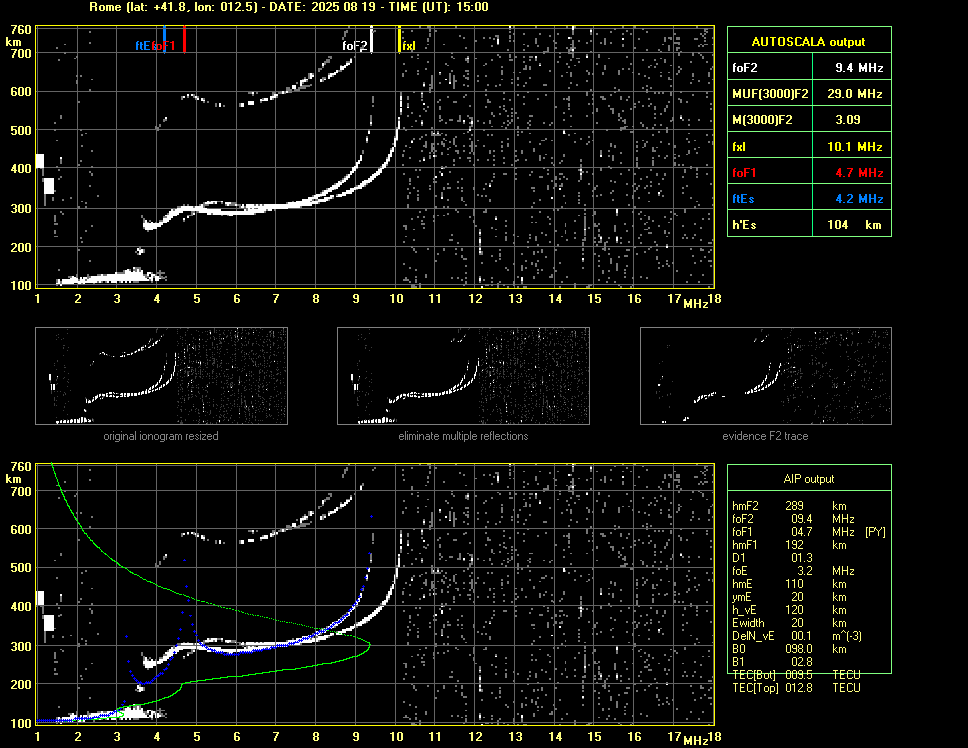
Task: Select the M(3000)F2 value 3.09
Action: pyautogui.click(x=848, y=120)
